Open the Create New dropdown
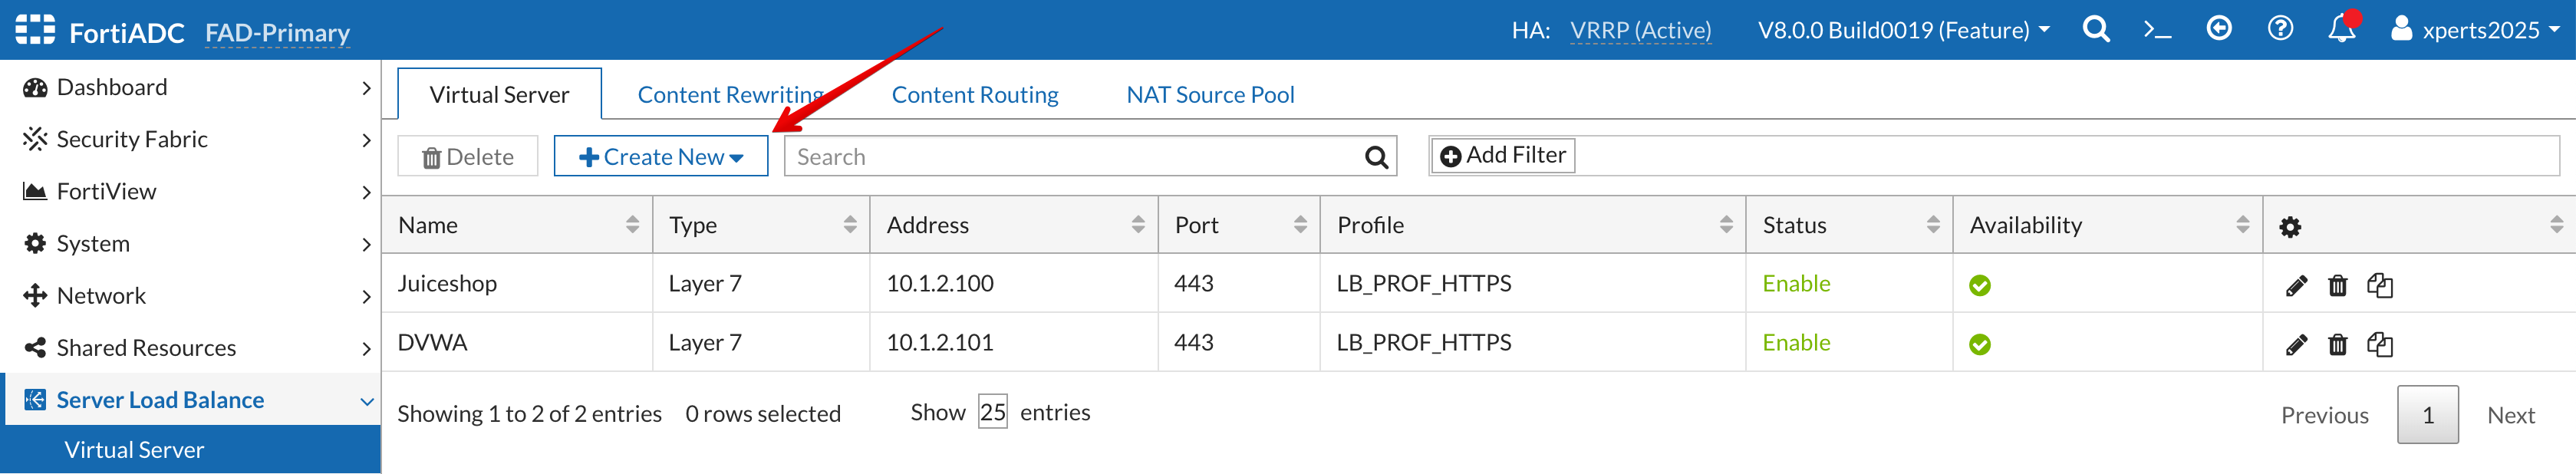2576x474 pixels. pos(661,156)
